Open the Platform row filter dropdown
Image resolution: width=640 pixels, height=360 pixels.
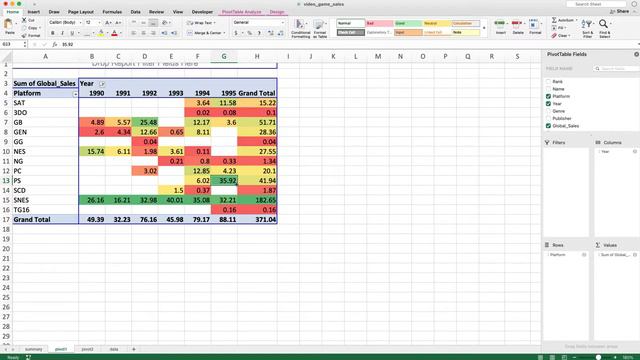pyautogui.click(x=75, y=94)
